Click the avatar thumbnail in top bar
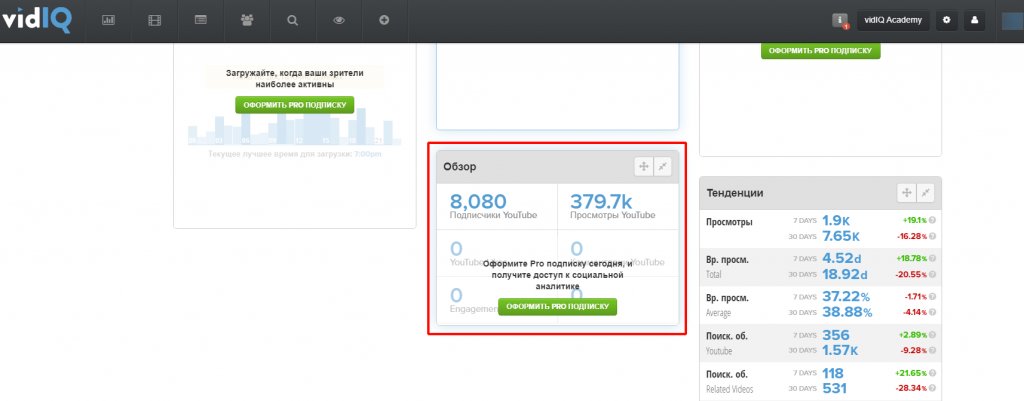 pyautogui.click(x=1012, y=20)
